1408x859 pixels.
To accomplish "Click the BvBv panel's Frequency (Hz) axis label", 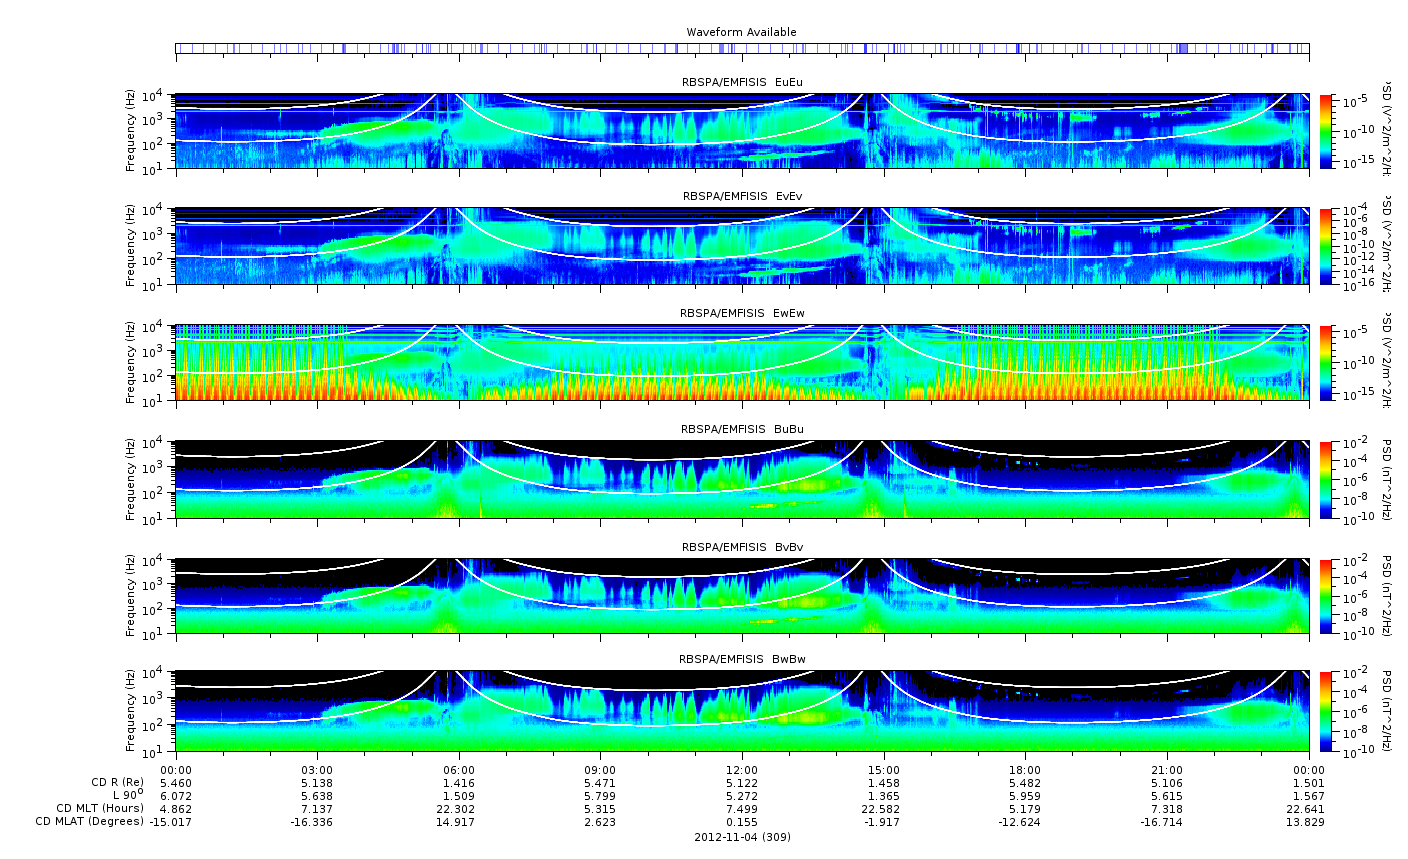I will (131, 596).
